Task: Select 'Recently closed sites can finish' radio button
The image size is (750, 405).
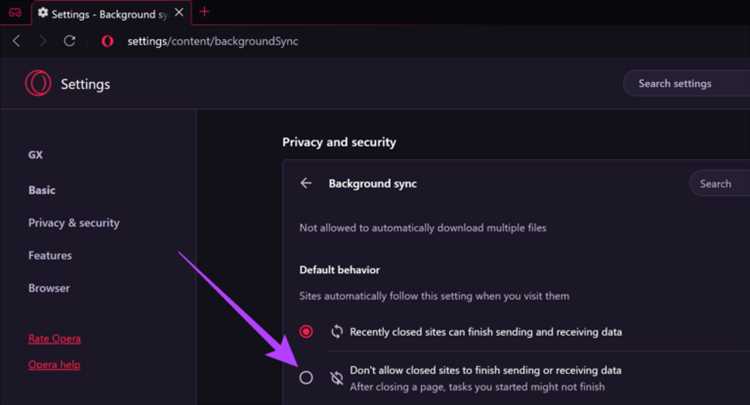Action: coord(306,331)
